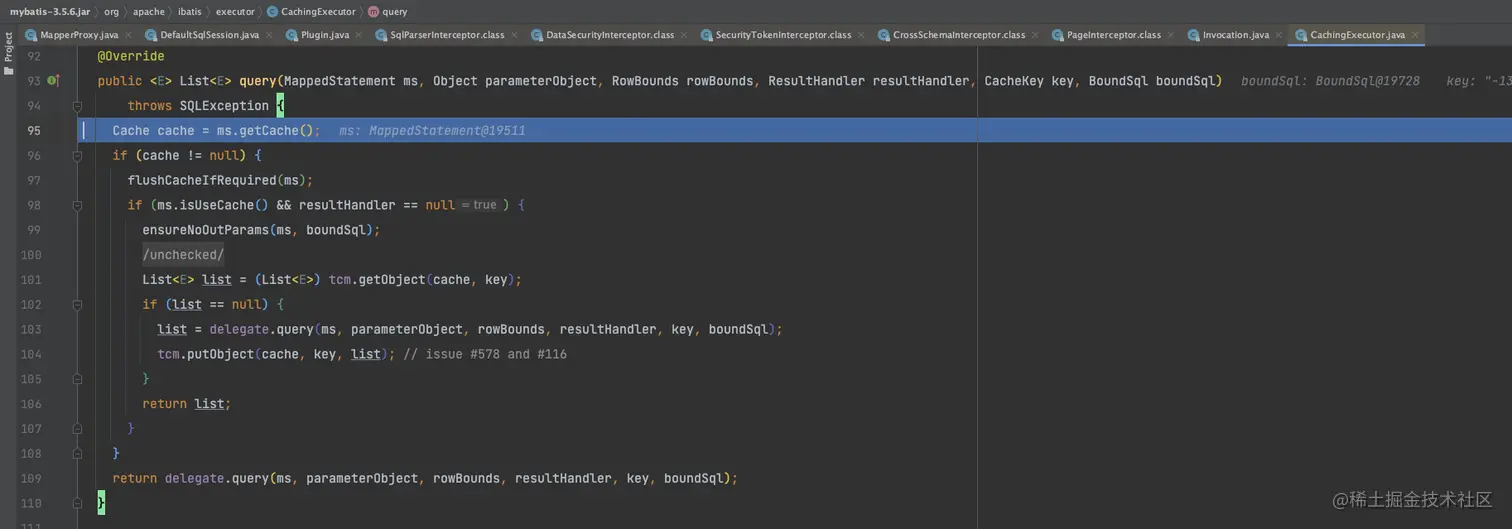Close the DefaultSqlSession.java tab
The width and height of the screenshot is (1512, 529).
point(270,35)
